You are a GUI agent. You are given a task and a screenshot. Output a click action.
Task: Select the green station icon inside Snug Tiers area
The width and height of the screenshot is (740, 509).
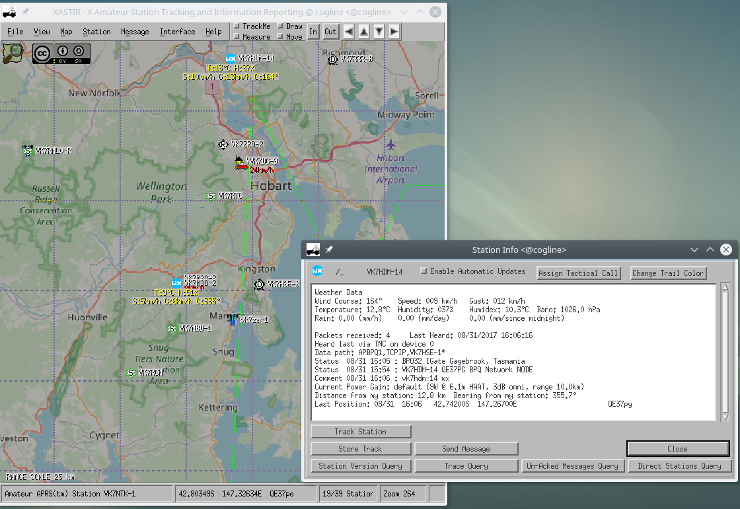131,373
